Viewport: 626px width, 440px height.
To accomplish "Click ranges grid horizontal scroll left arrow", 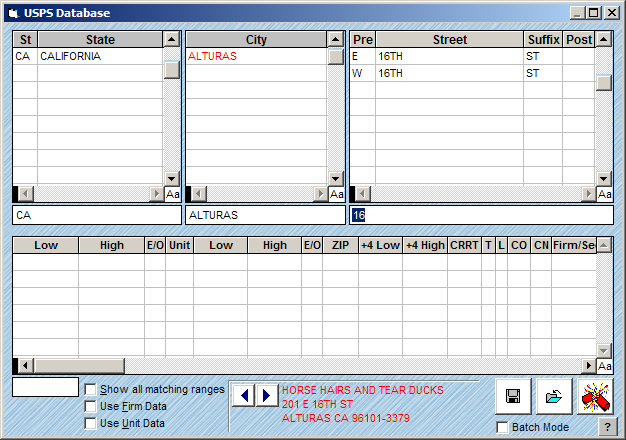I will [x=26, y=366].
